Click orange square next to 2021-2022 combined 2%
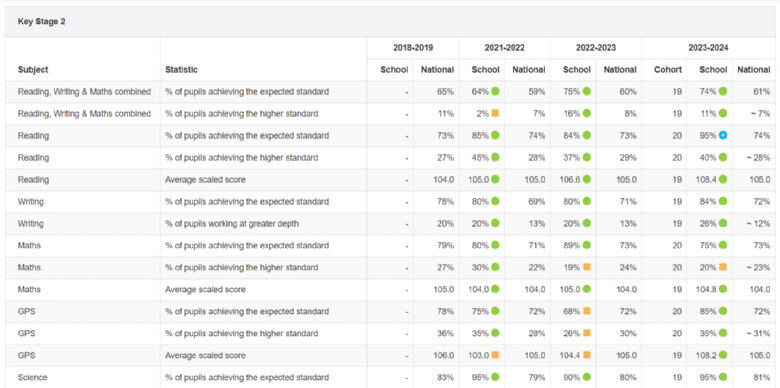 point(495,113)
